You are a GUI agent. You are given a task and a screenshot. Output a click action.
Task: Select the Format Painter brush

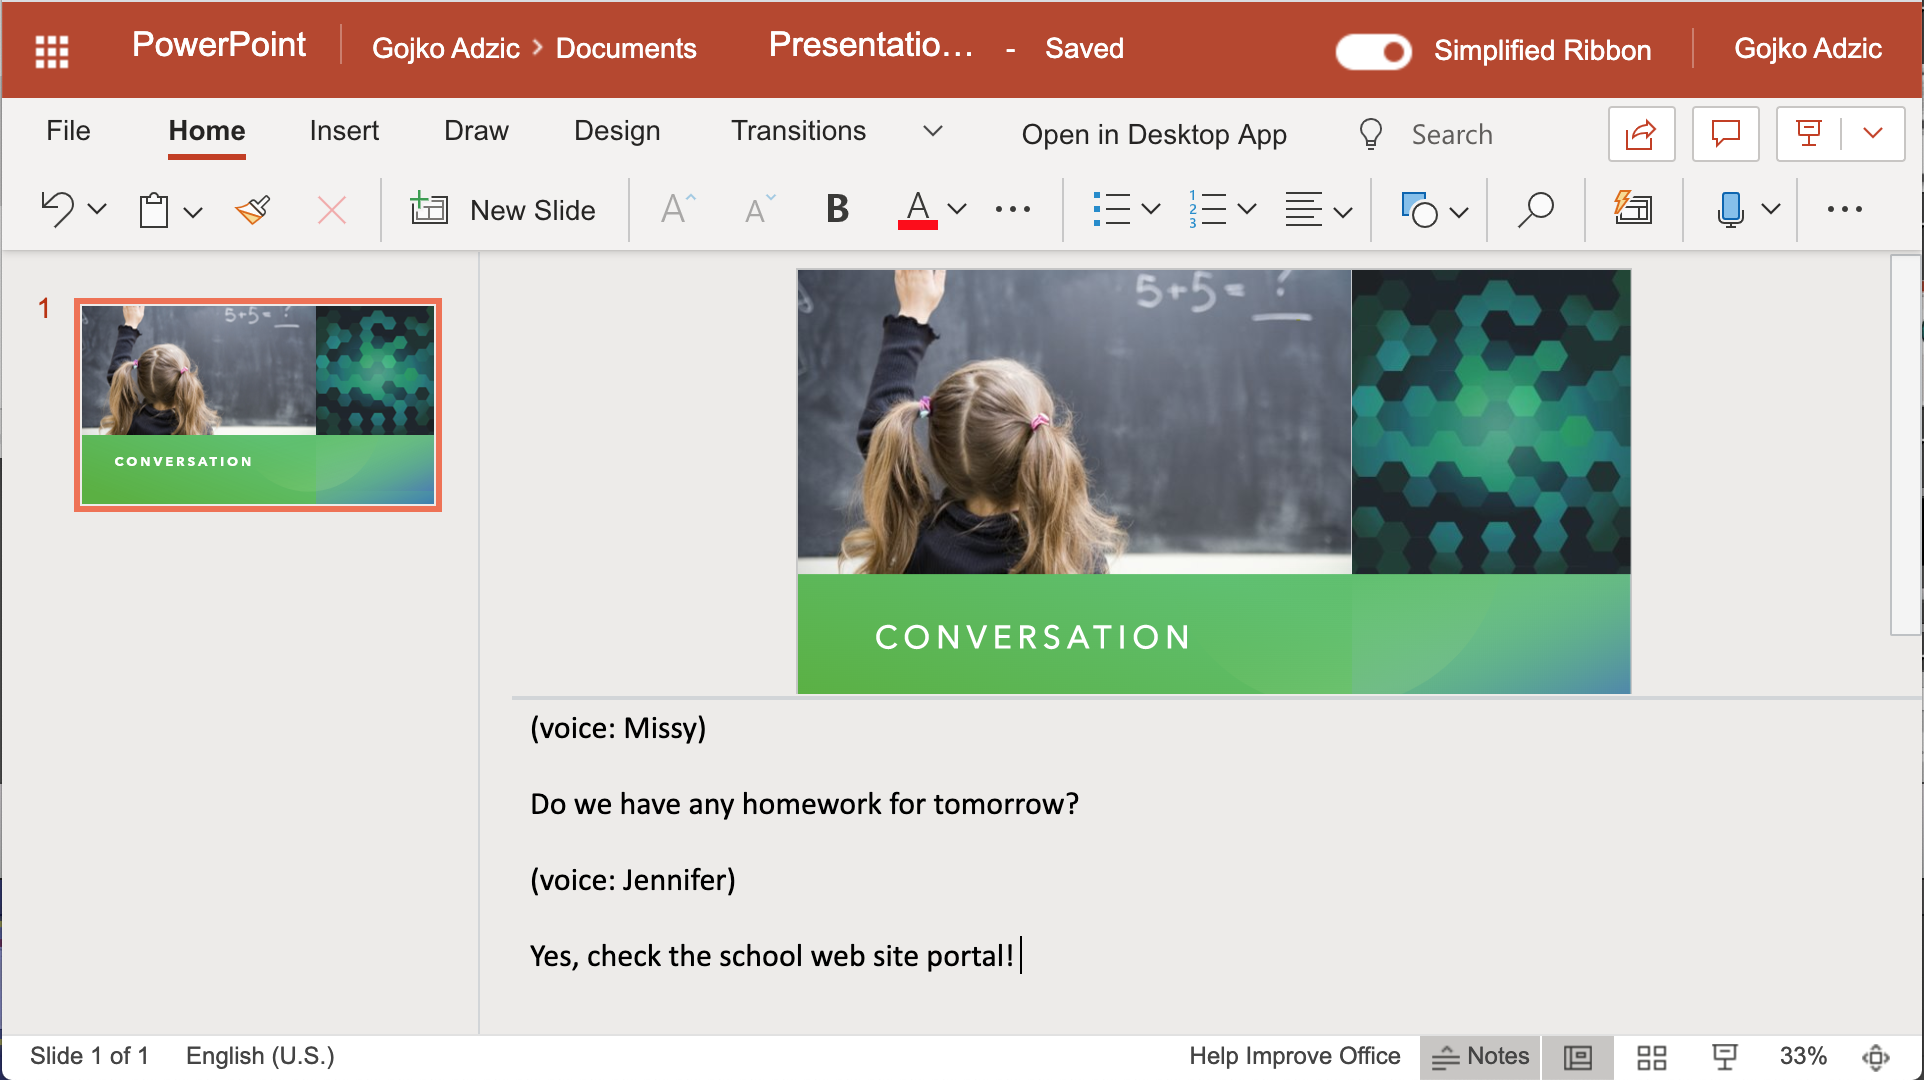[x=253, y=210]
